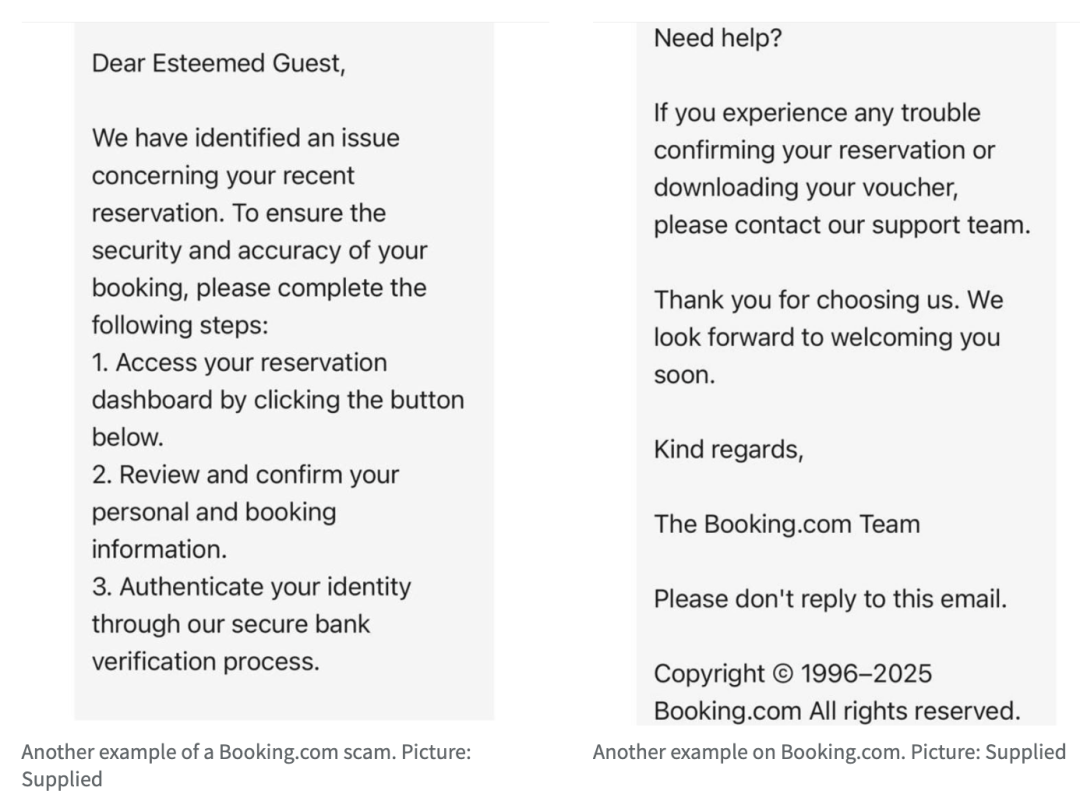Click the copyright © symbol
This screenshot has width=1080, height=812.
(783, 674)
